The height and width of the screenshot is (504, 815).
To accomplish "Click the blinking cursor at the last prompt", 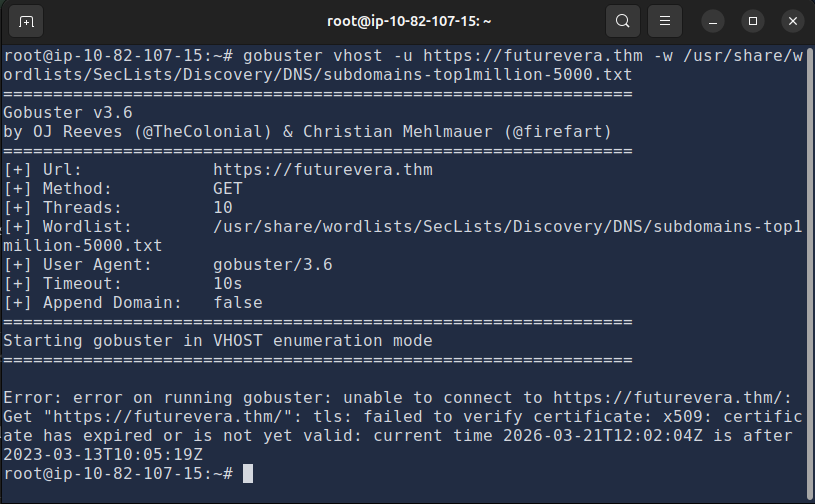I will click(248, 473).
